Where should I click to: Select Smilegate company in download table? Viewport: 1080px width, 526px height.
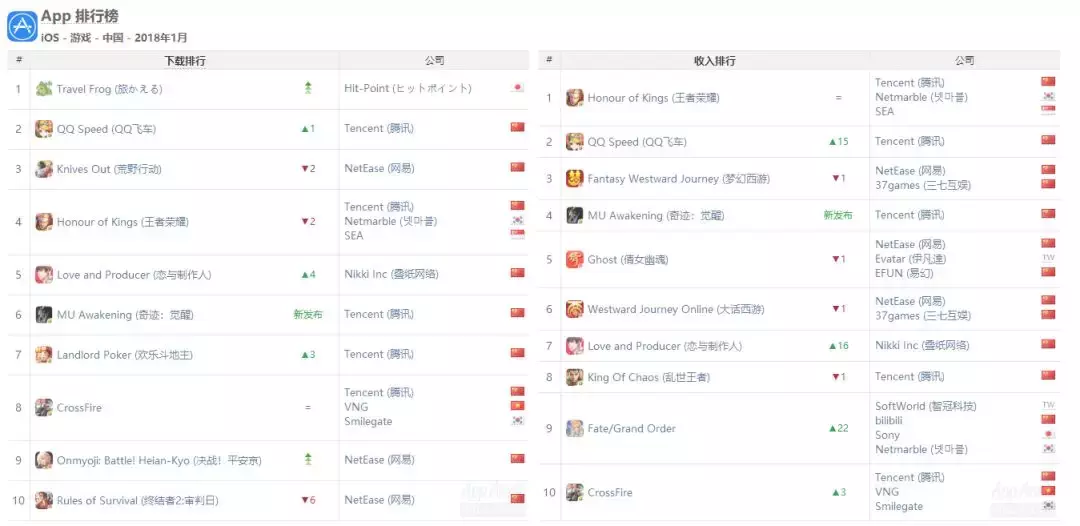coord(368,421)
